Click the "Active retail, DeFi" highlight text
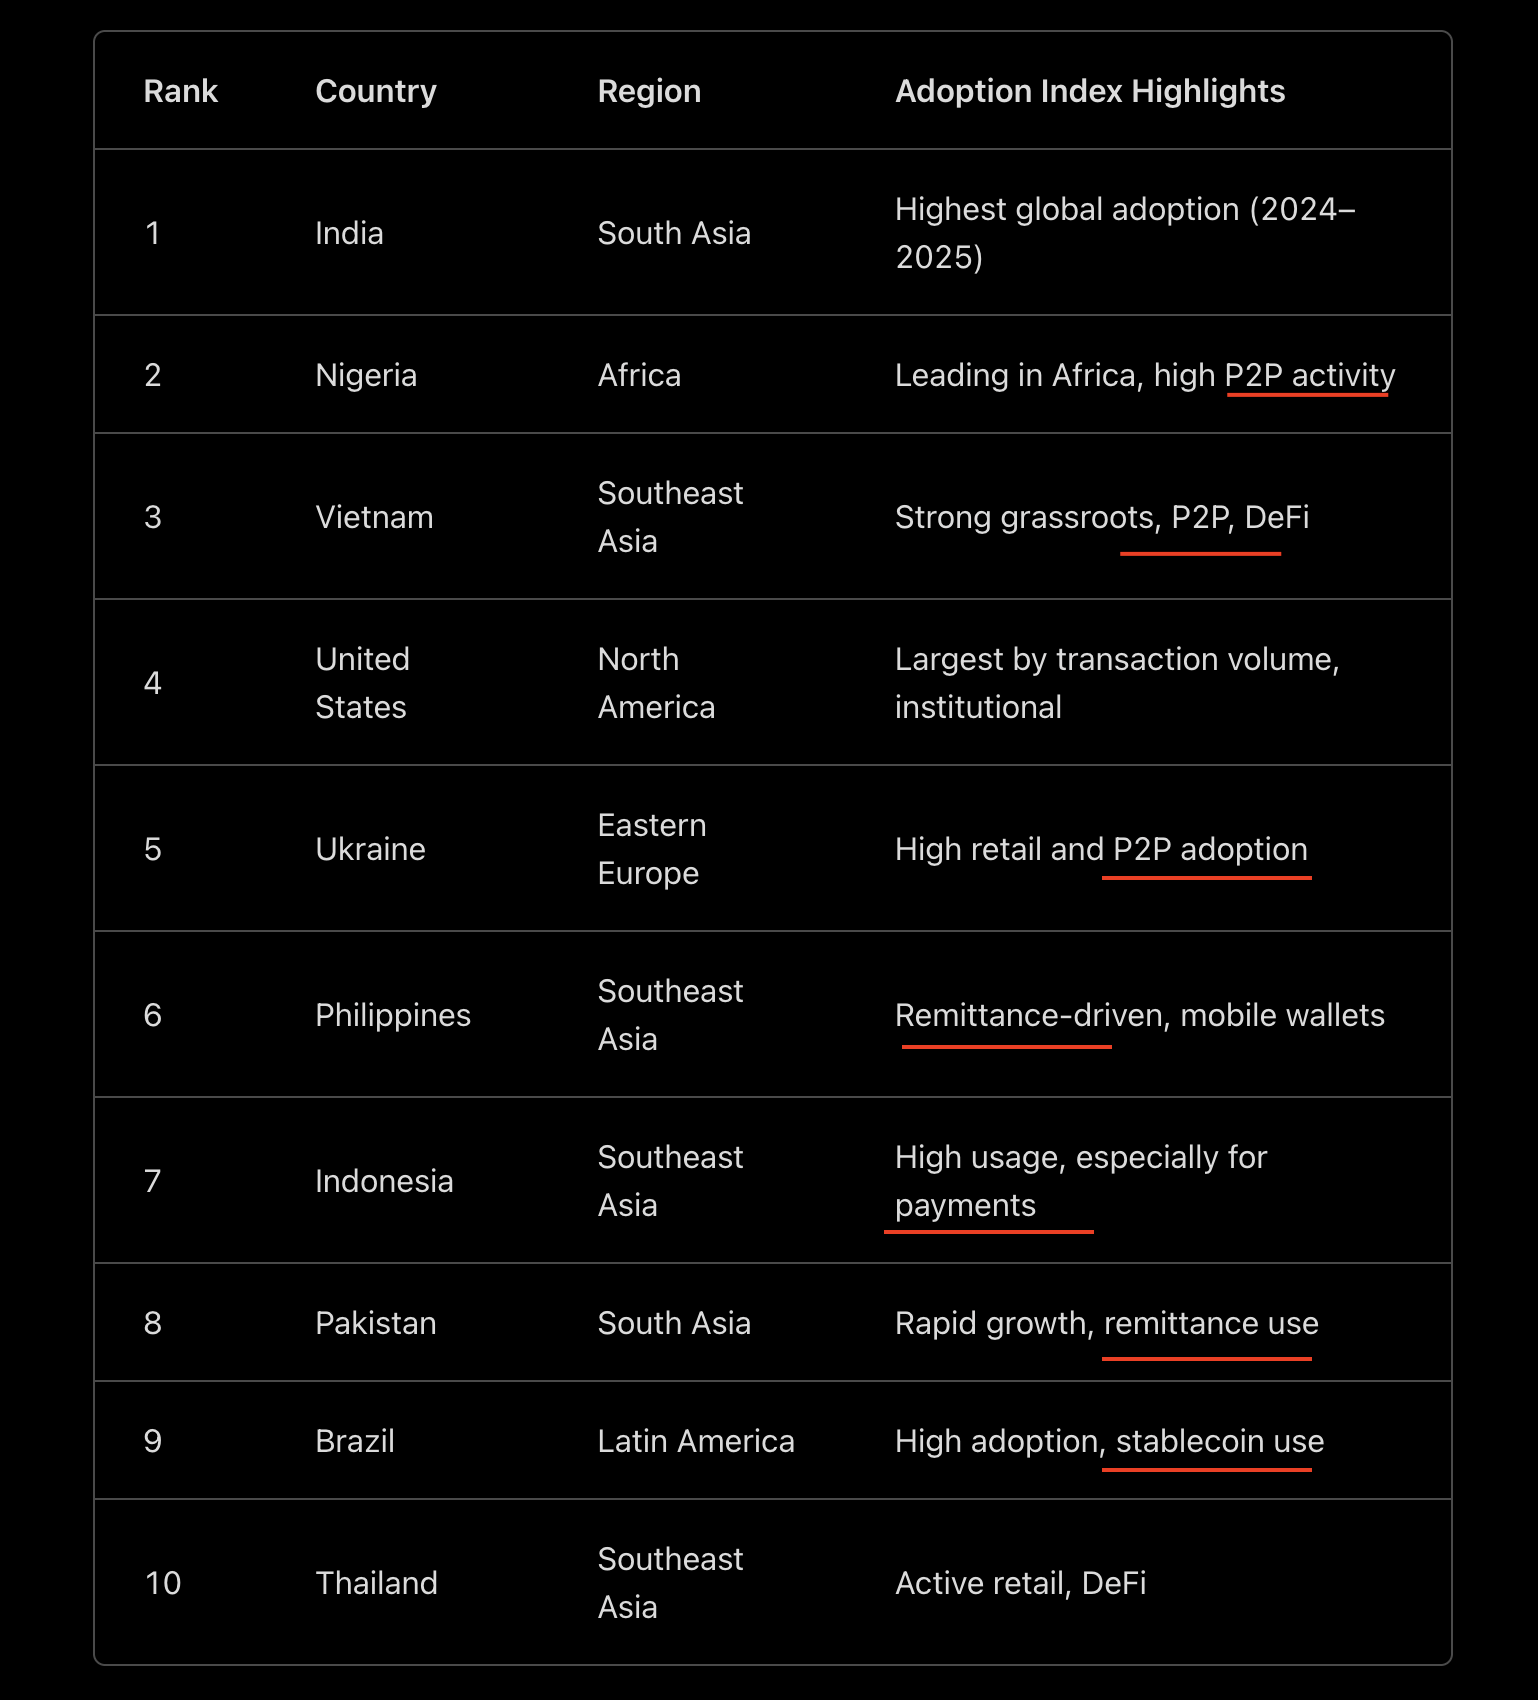 coord(1020,1583)
